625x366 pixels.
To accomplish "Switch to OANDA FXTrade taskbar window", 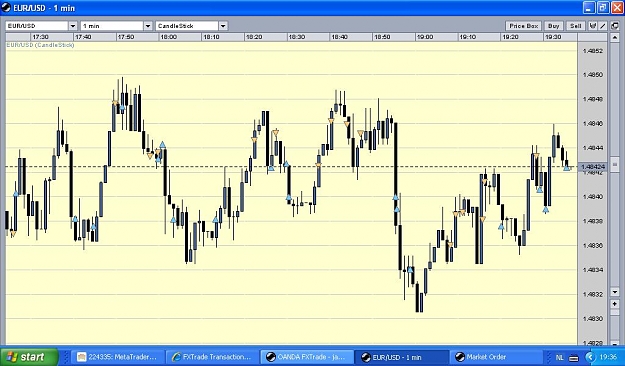I will click(x=307, y=357).
